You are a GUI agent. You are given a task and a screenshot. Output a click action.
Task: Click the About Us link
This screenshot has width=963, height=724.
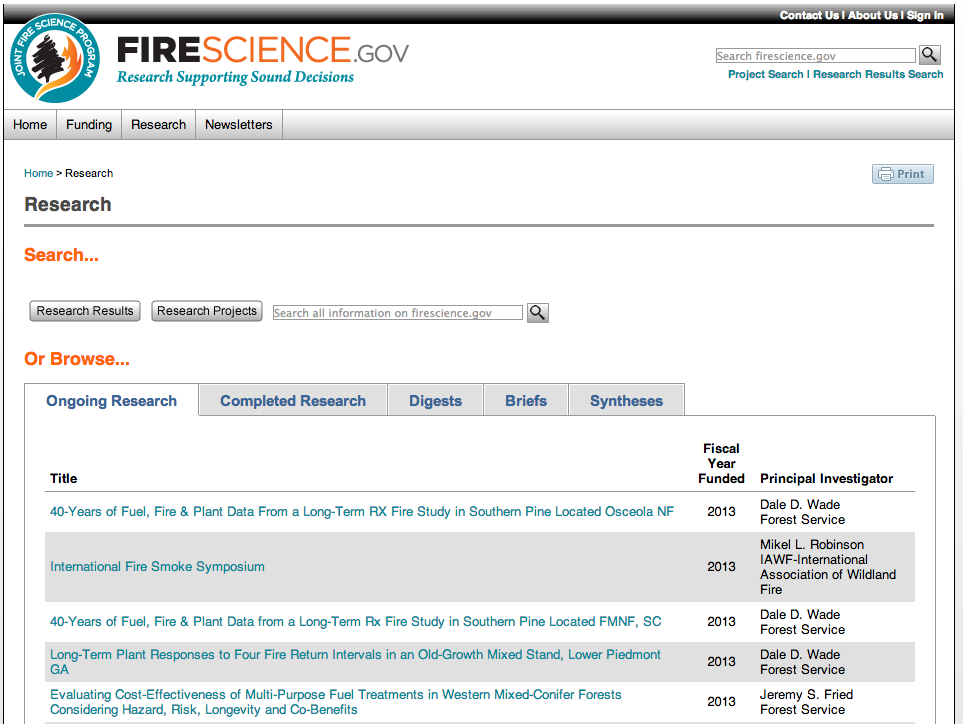873,15
